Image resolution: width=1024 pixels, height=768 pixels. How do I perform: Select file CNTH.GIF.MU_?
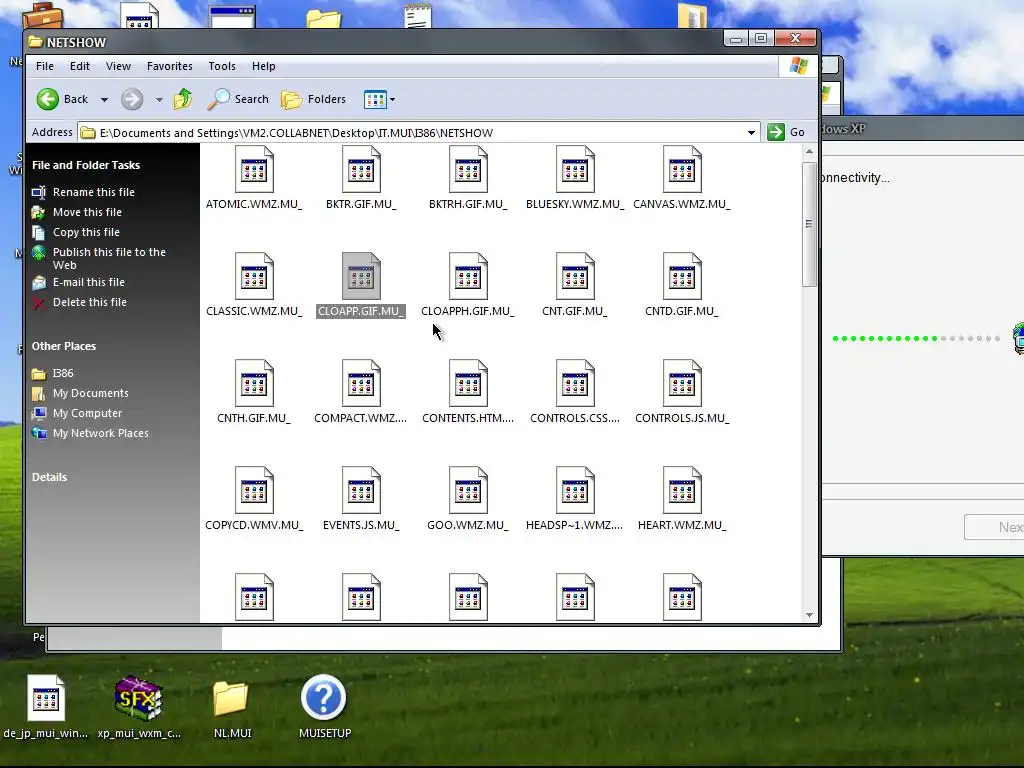(x=254, y=392)
